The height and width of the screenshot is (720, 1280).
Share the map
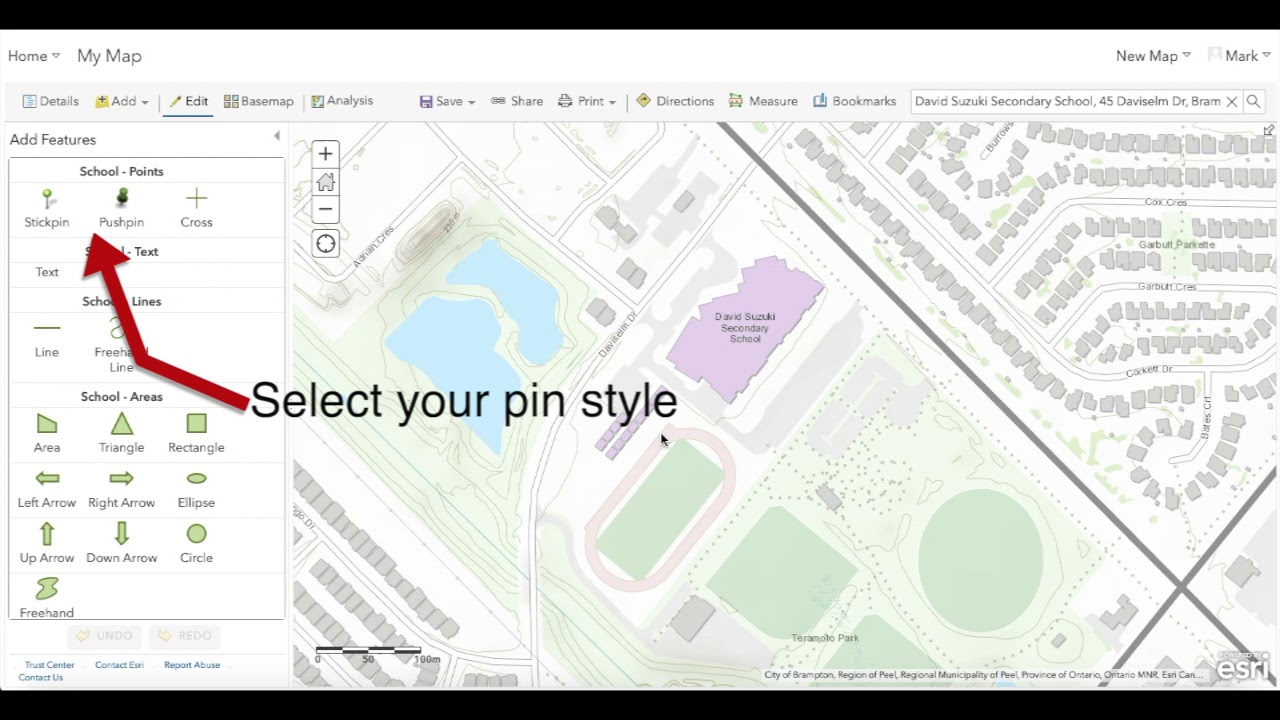pos(517,101)
